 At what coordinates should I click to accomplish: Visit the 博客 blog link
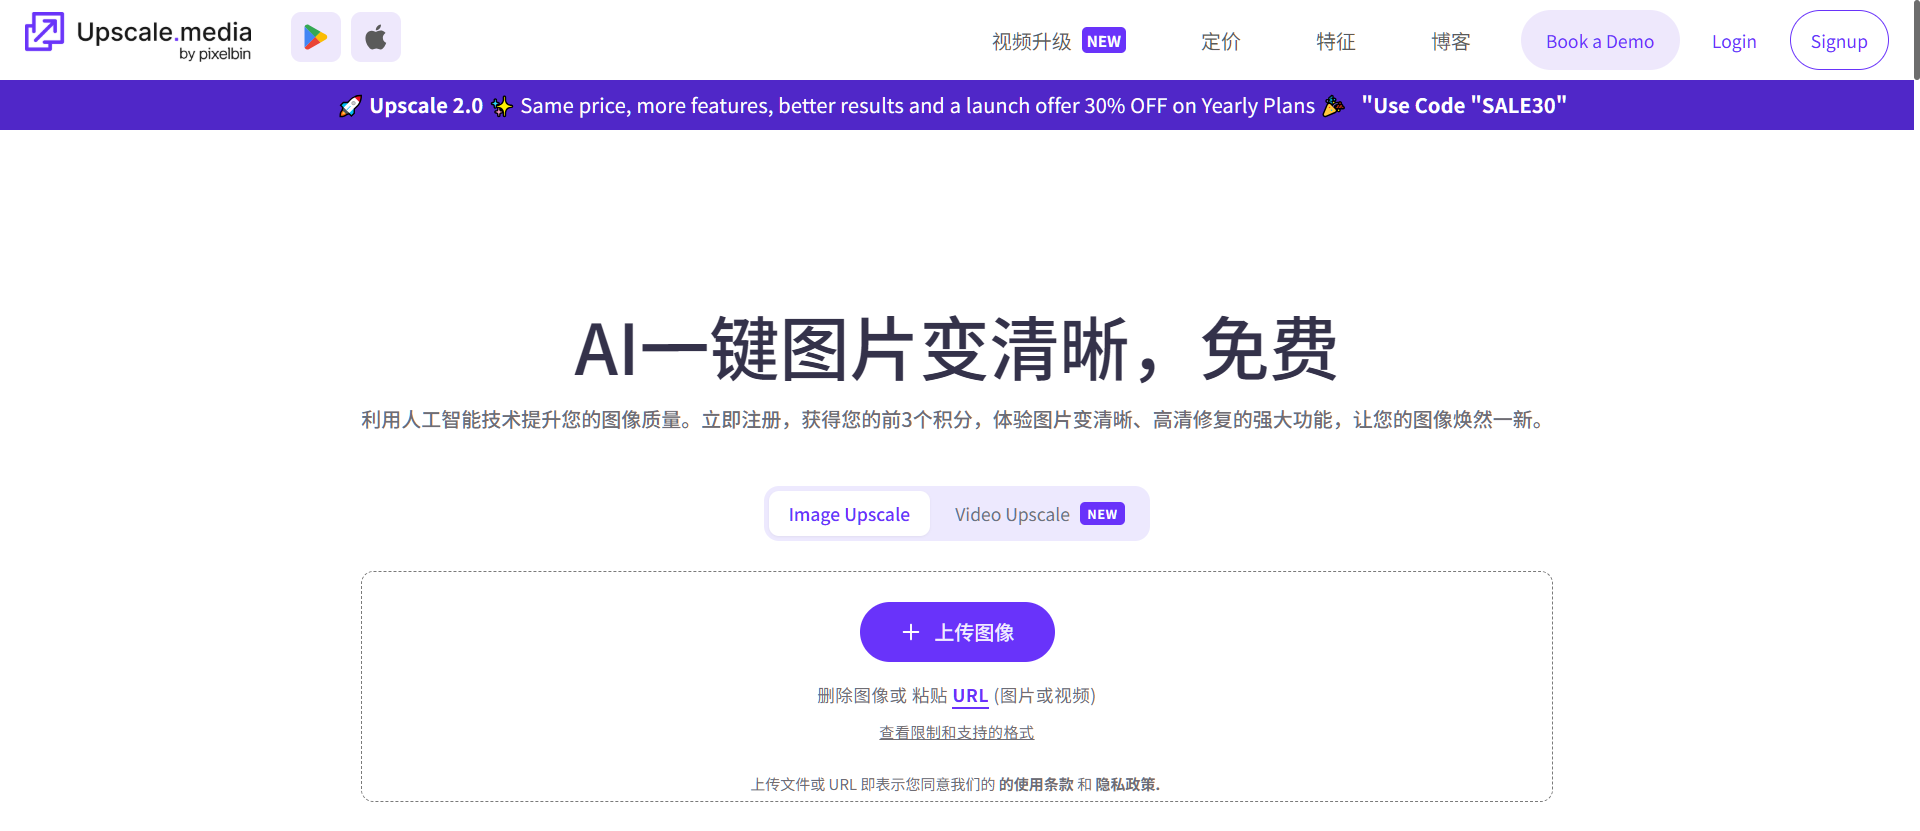pyautogui.click(x=1450, y=41)
